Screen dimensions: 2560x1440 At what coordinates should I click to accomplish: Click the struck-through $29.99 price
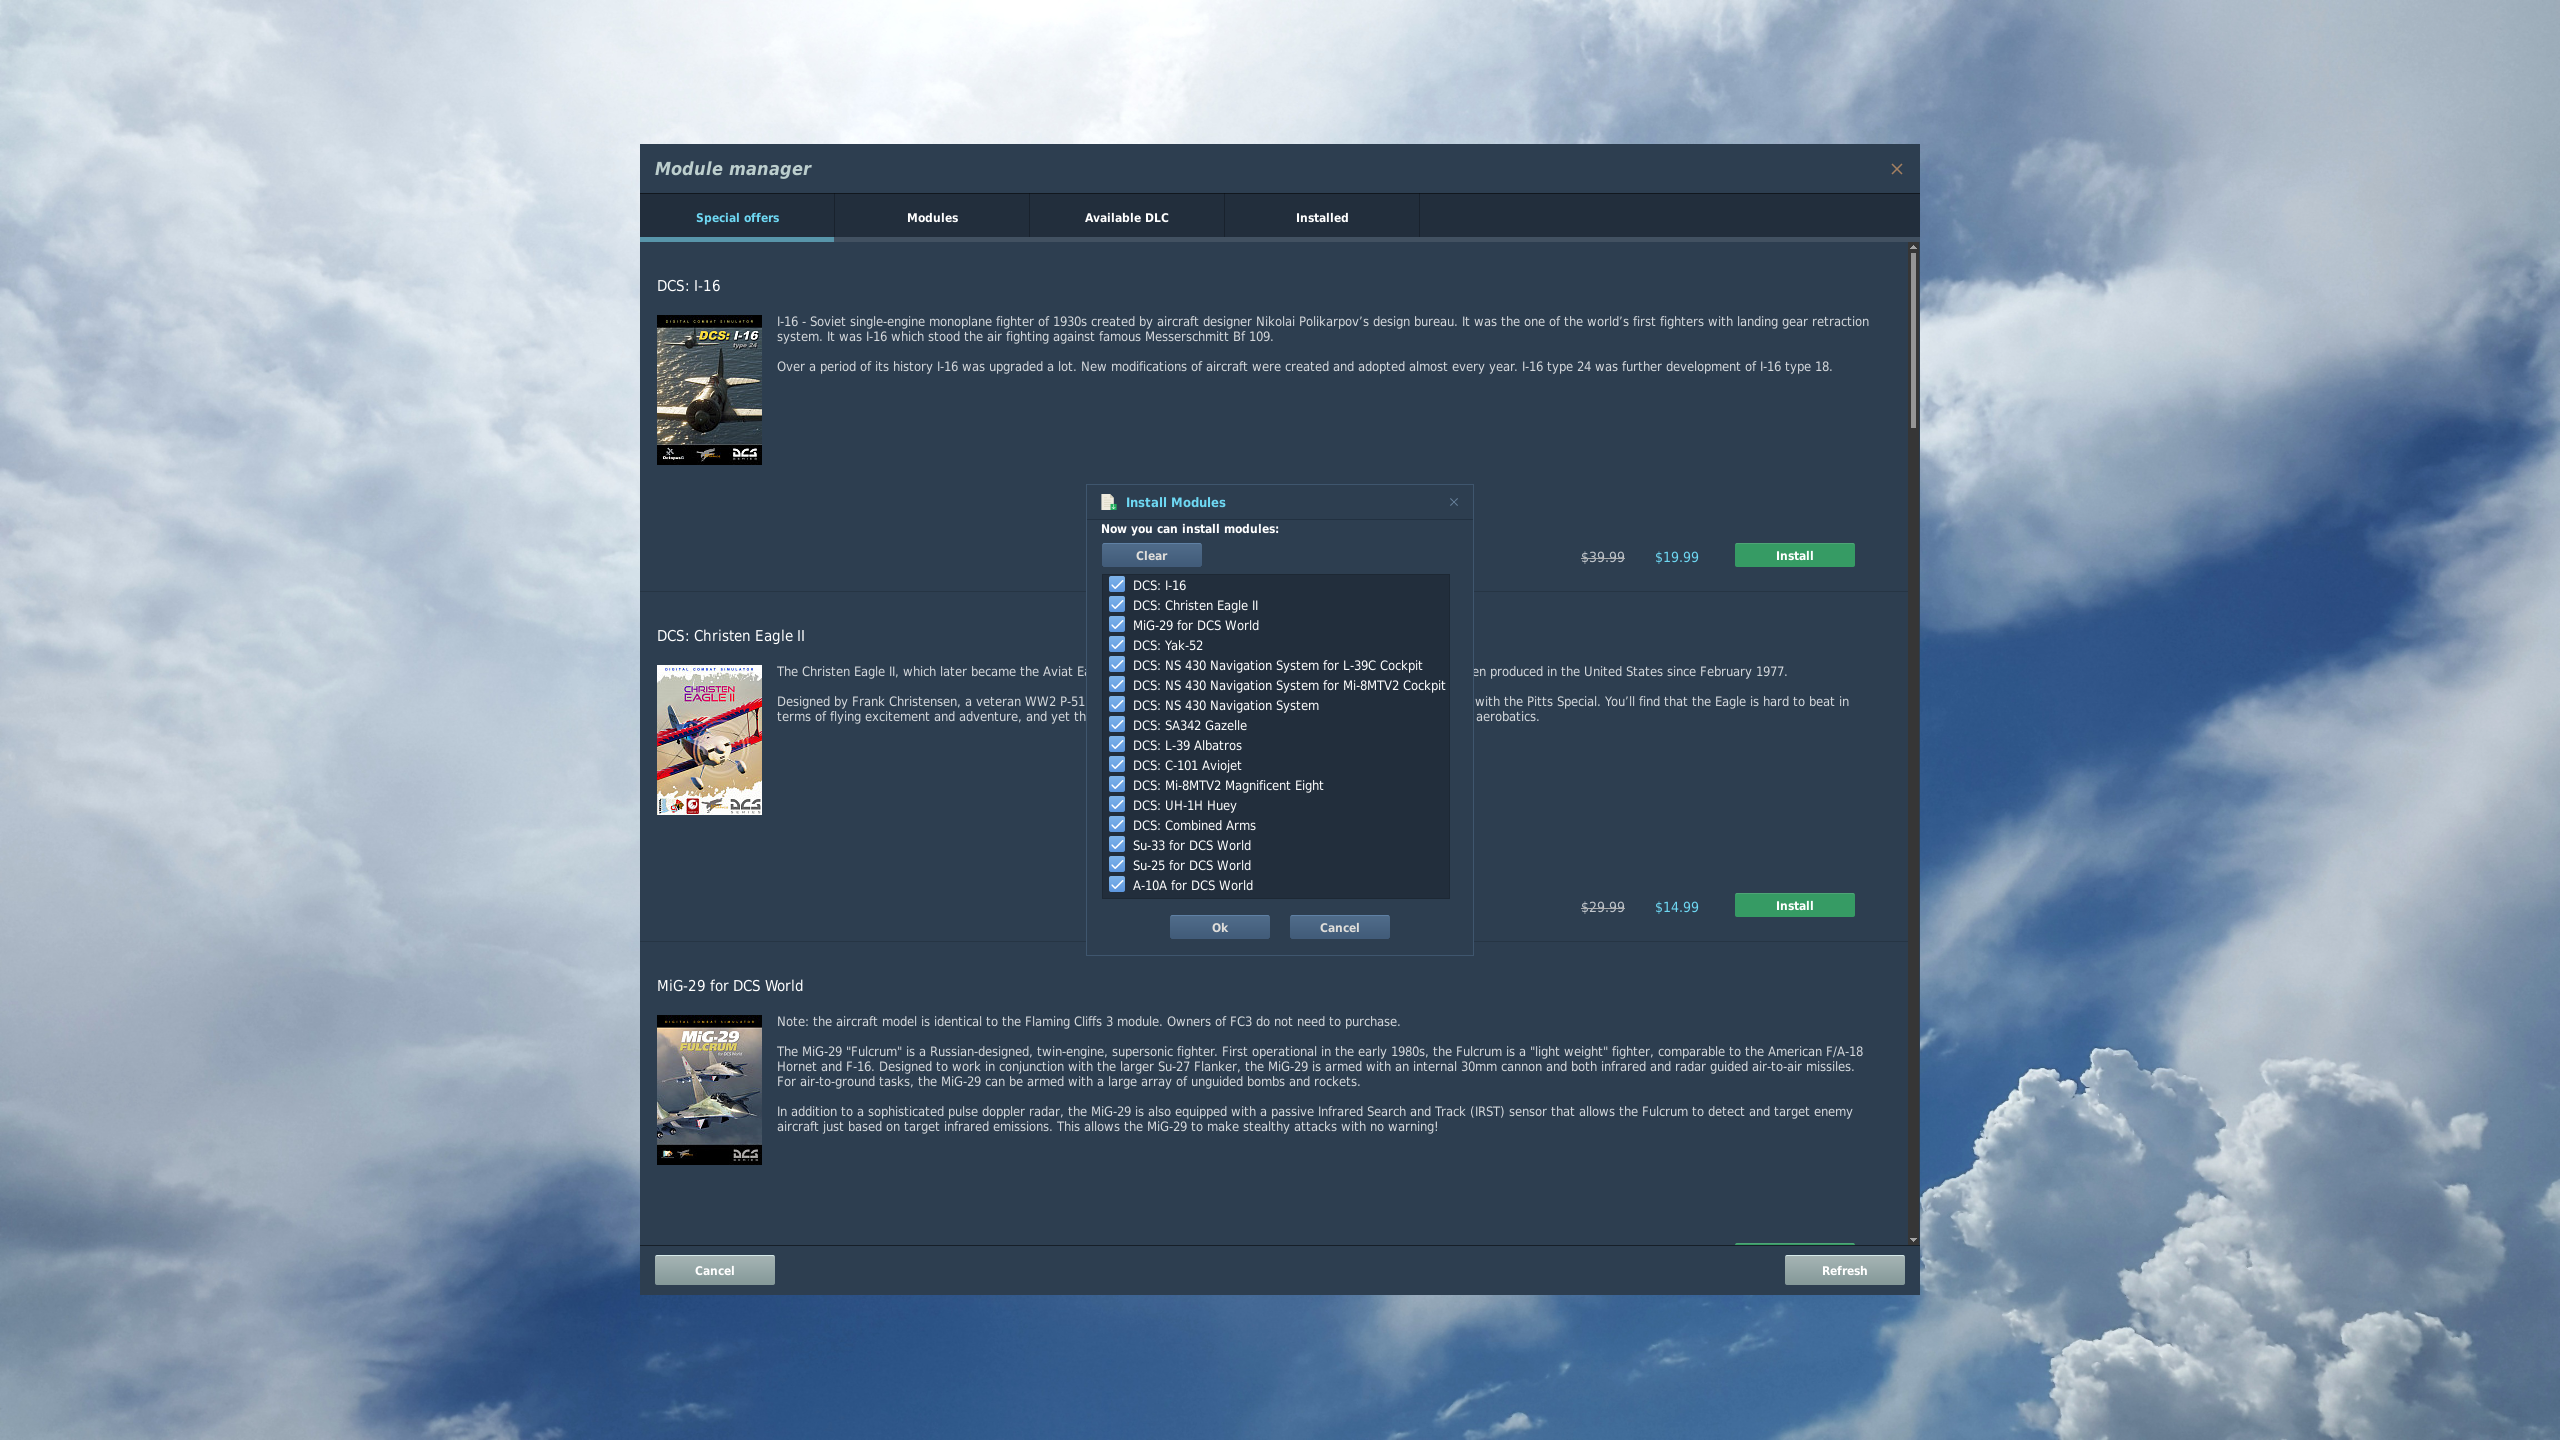1602,907
